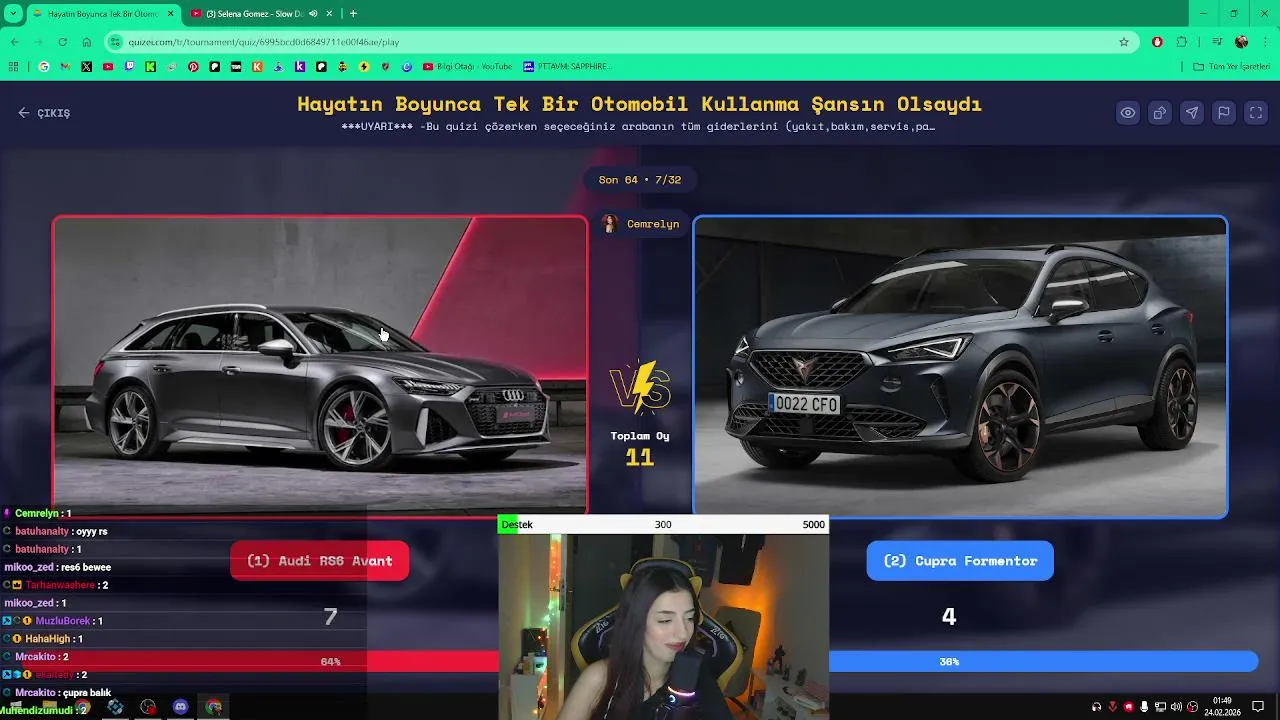Open the Bilgi Otağı - YouTube bookmark

467,67
